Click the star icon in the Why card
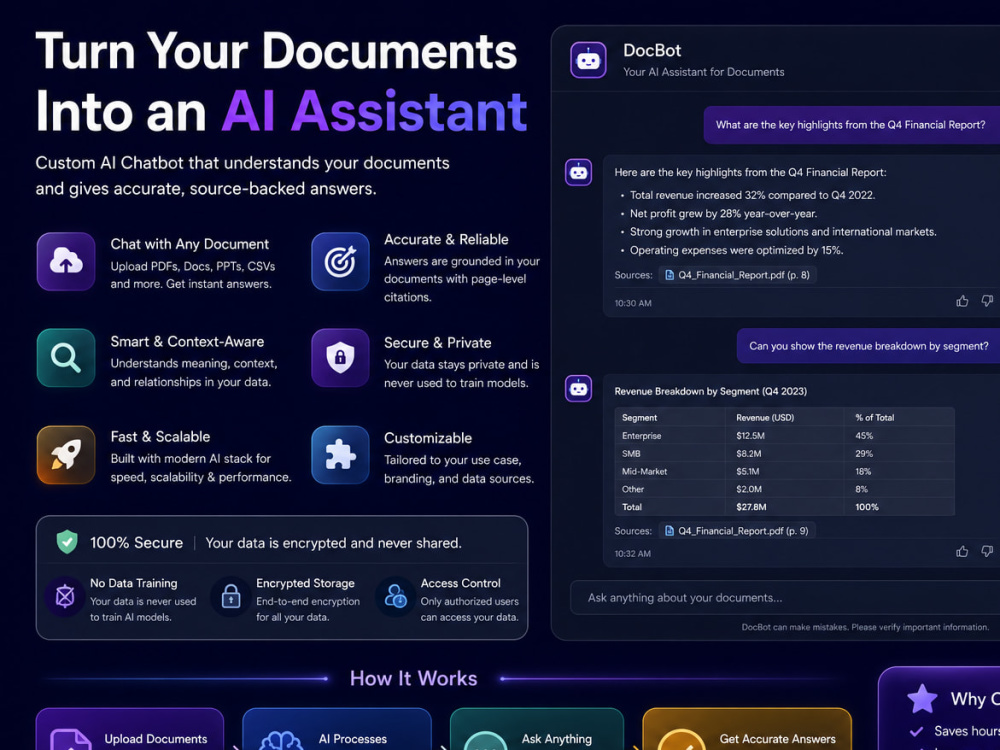 (x=922, y=698)
